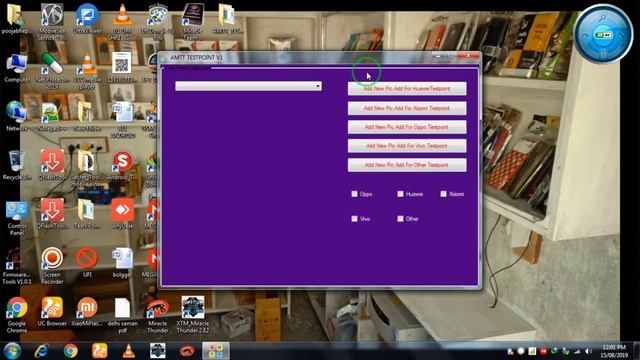This screenshot has width=640, height=360.
Task: Click Add New Pic For Xiaomi Testpoint
Action: (407, 108)
